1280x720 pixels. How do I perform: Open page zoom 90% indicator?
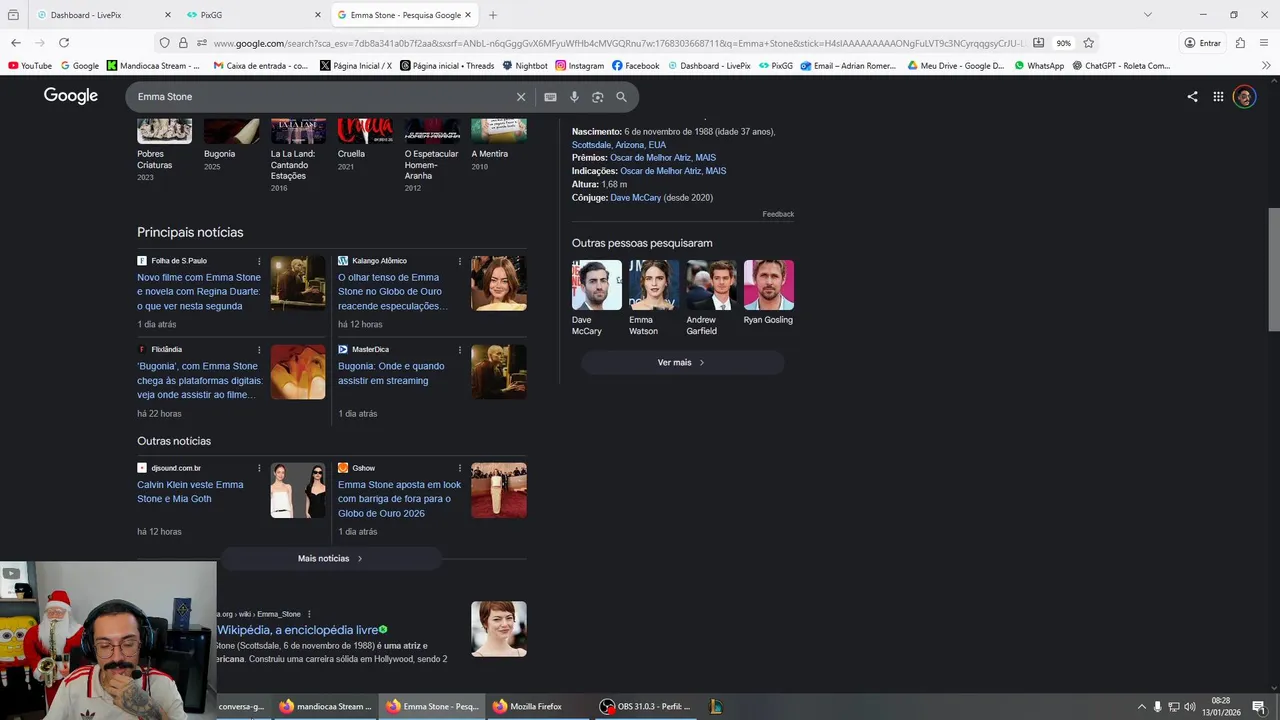[1064, 43]
